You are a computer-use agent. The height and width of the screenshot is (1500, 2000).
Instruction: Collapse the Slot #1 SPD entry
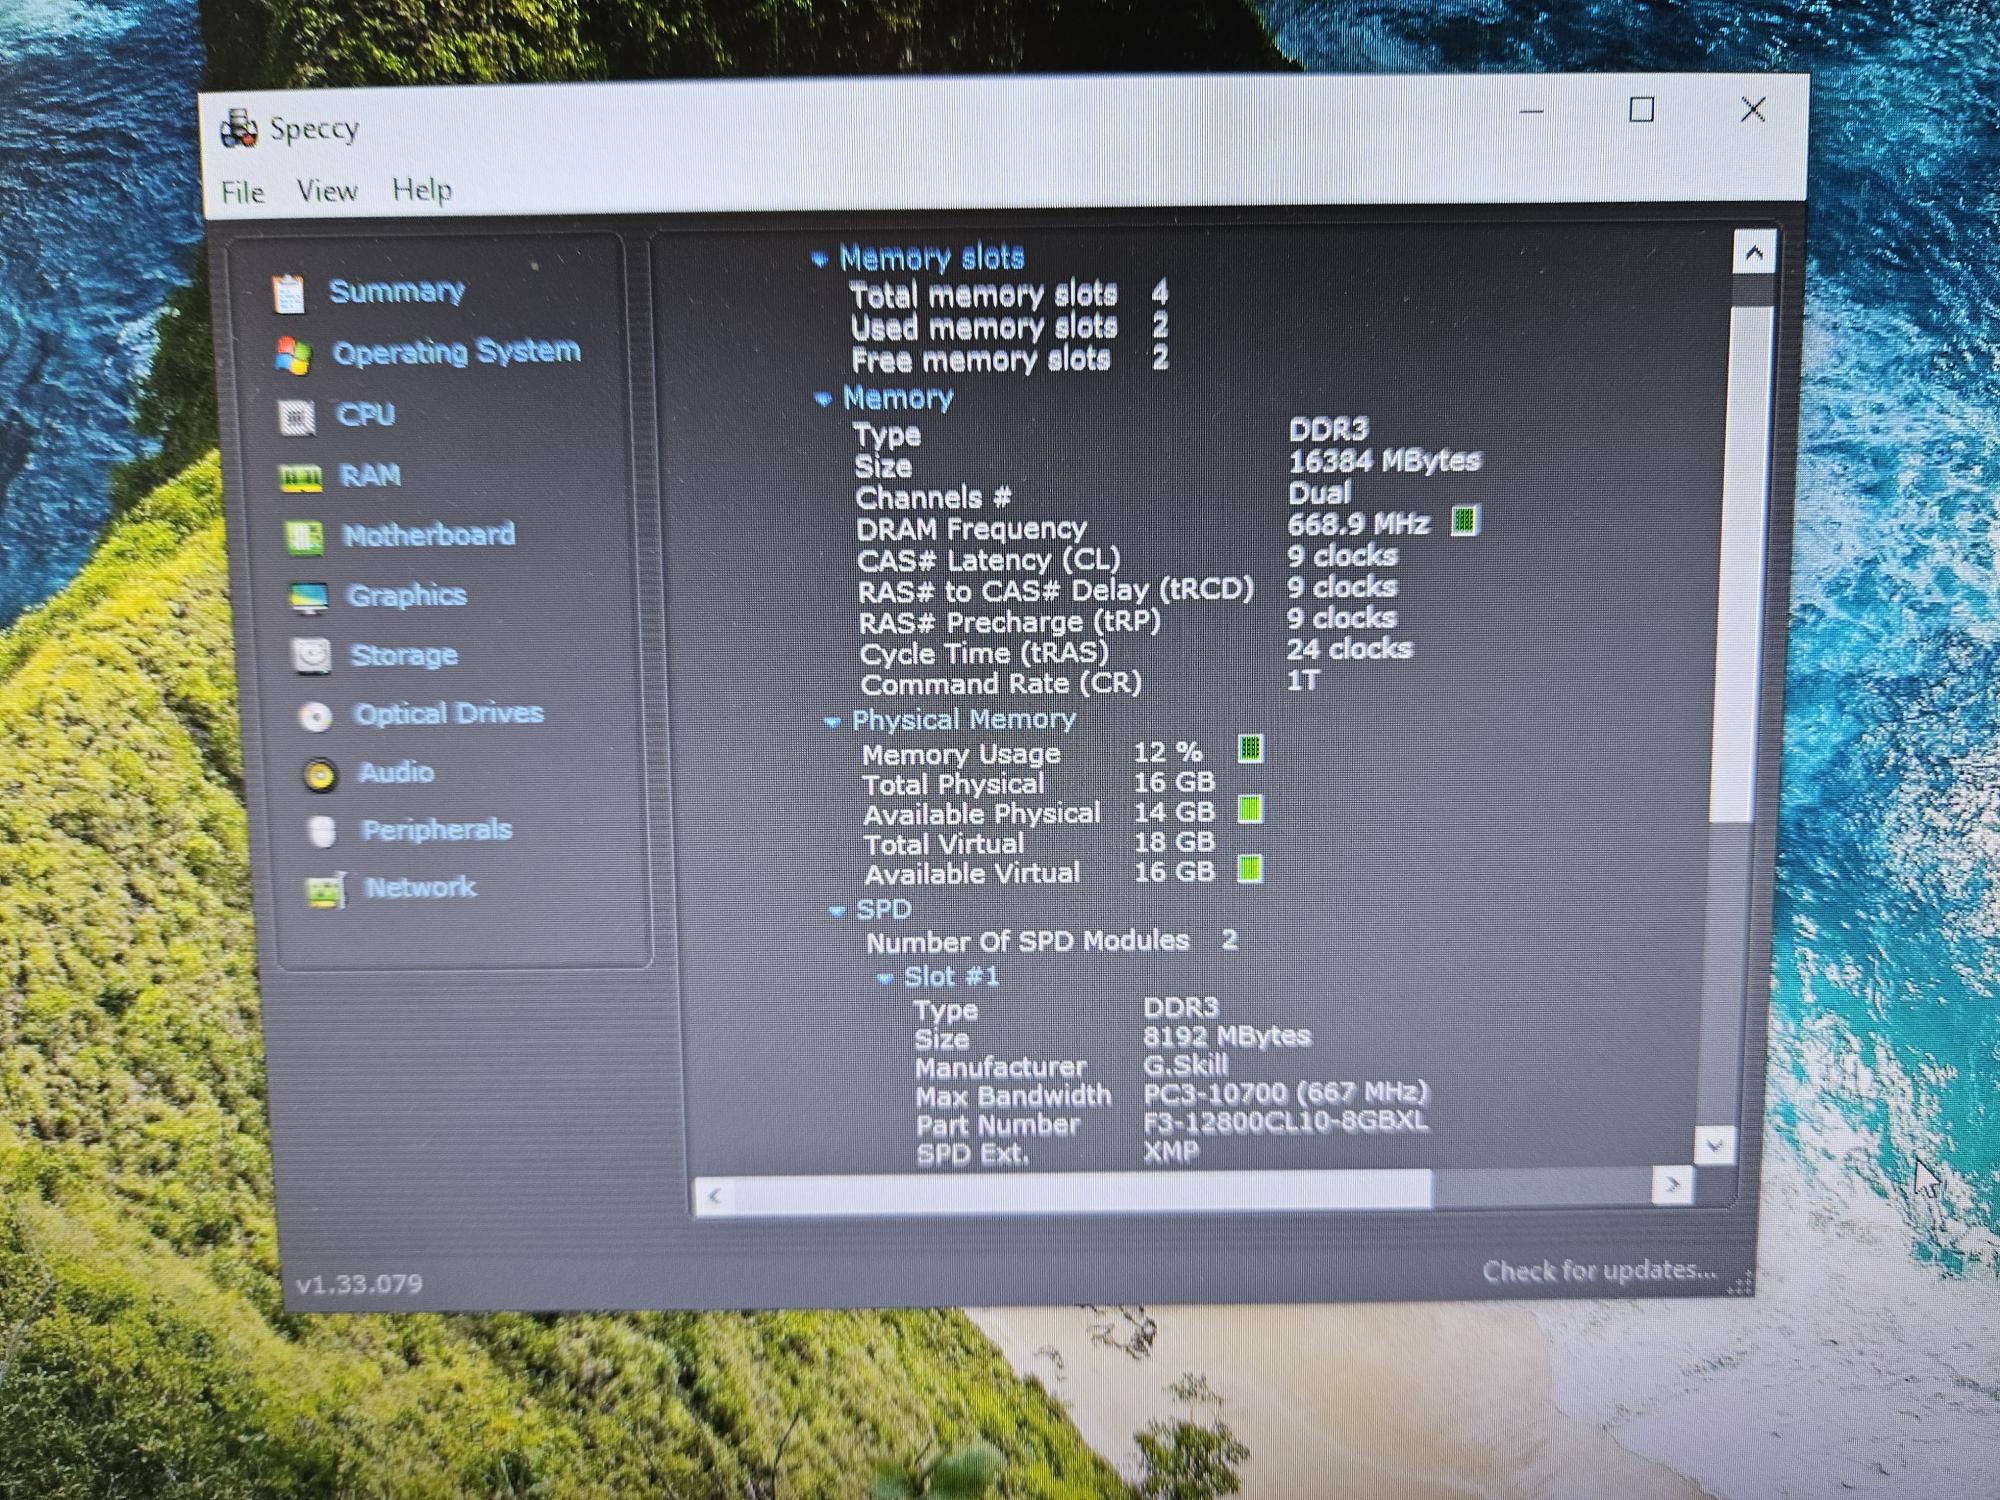pos(884,979)
